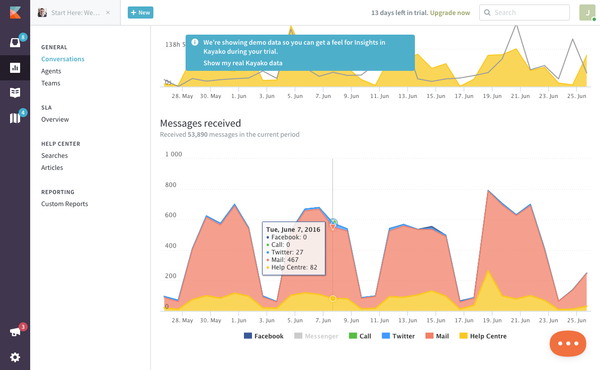Click 'Show my real Kayako data' link
Screen dimensions: 600x370
(x=243, y=63)
